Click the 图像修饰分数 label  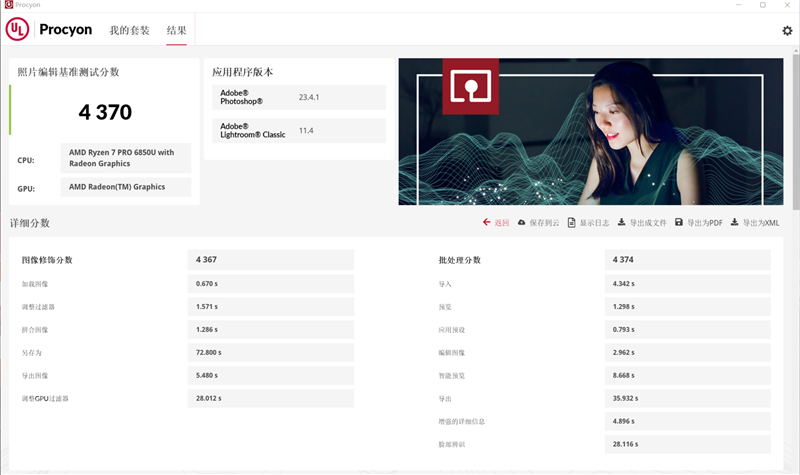47,260
